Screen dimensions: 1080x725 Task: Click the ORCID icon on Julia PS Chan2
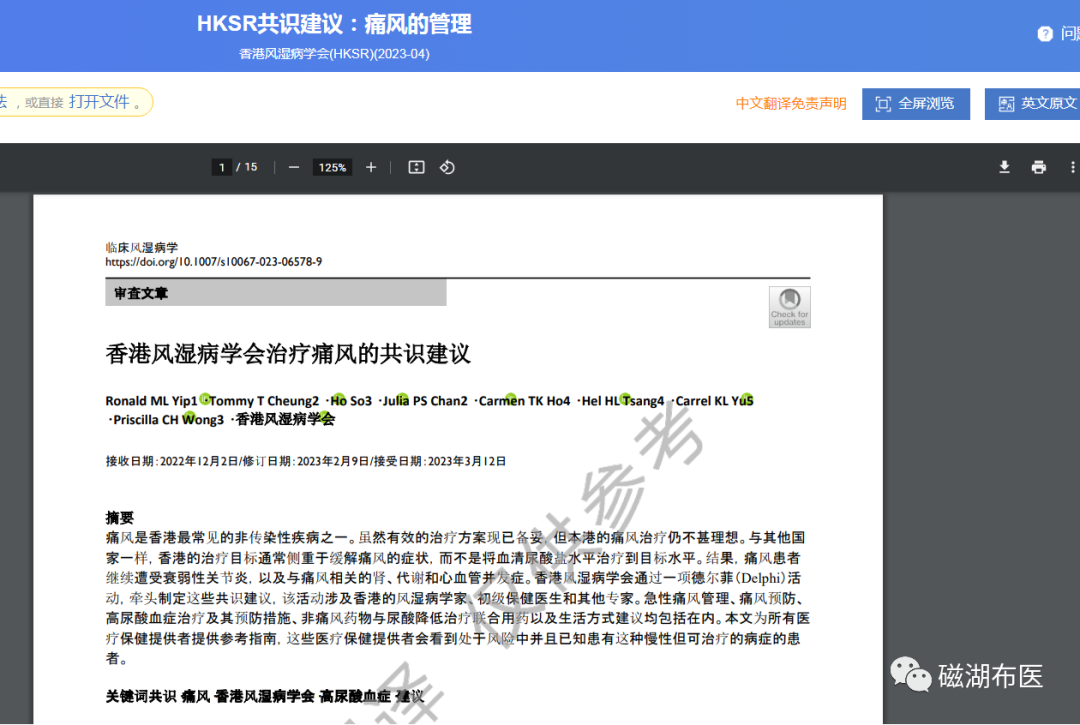[403, 399]
